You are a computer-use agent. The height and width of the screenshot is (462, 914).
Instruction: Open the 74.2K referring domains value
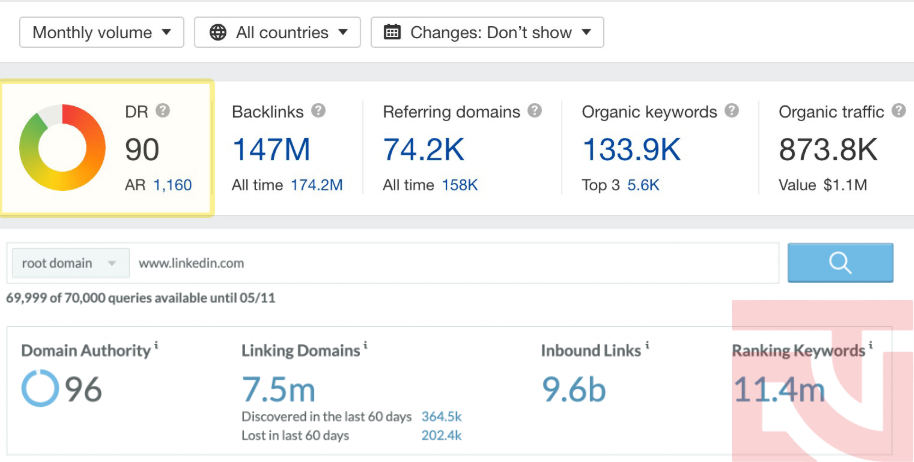(423, 149)
